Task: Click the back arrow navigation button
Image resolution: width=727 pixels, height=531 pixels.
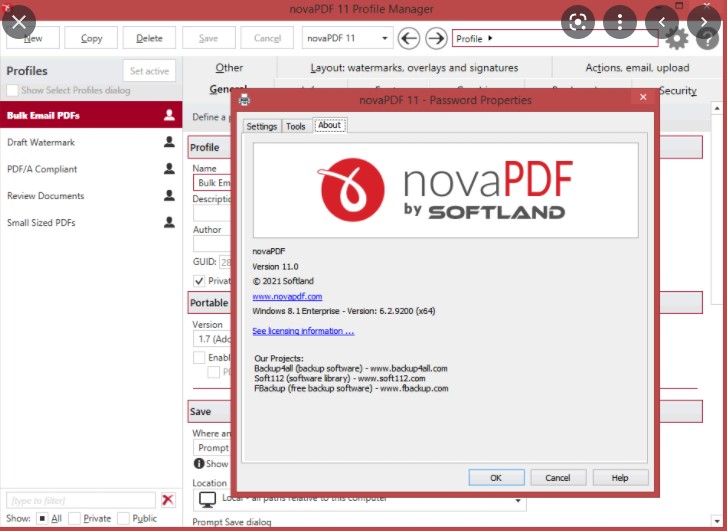Action: pyautogui.click(x=409, y=38)
